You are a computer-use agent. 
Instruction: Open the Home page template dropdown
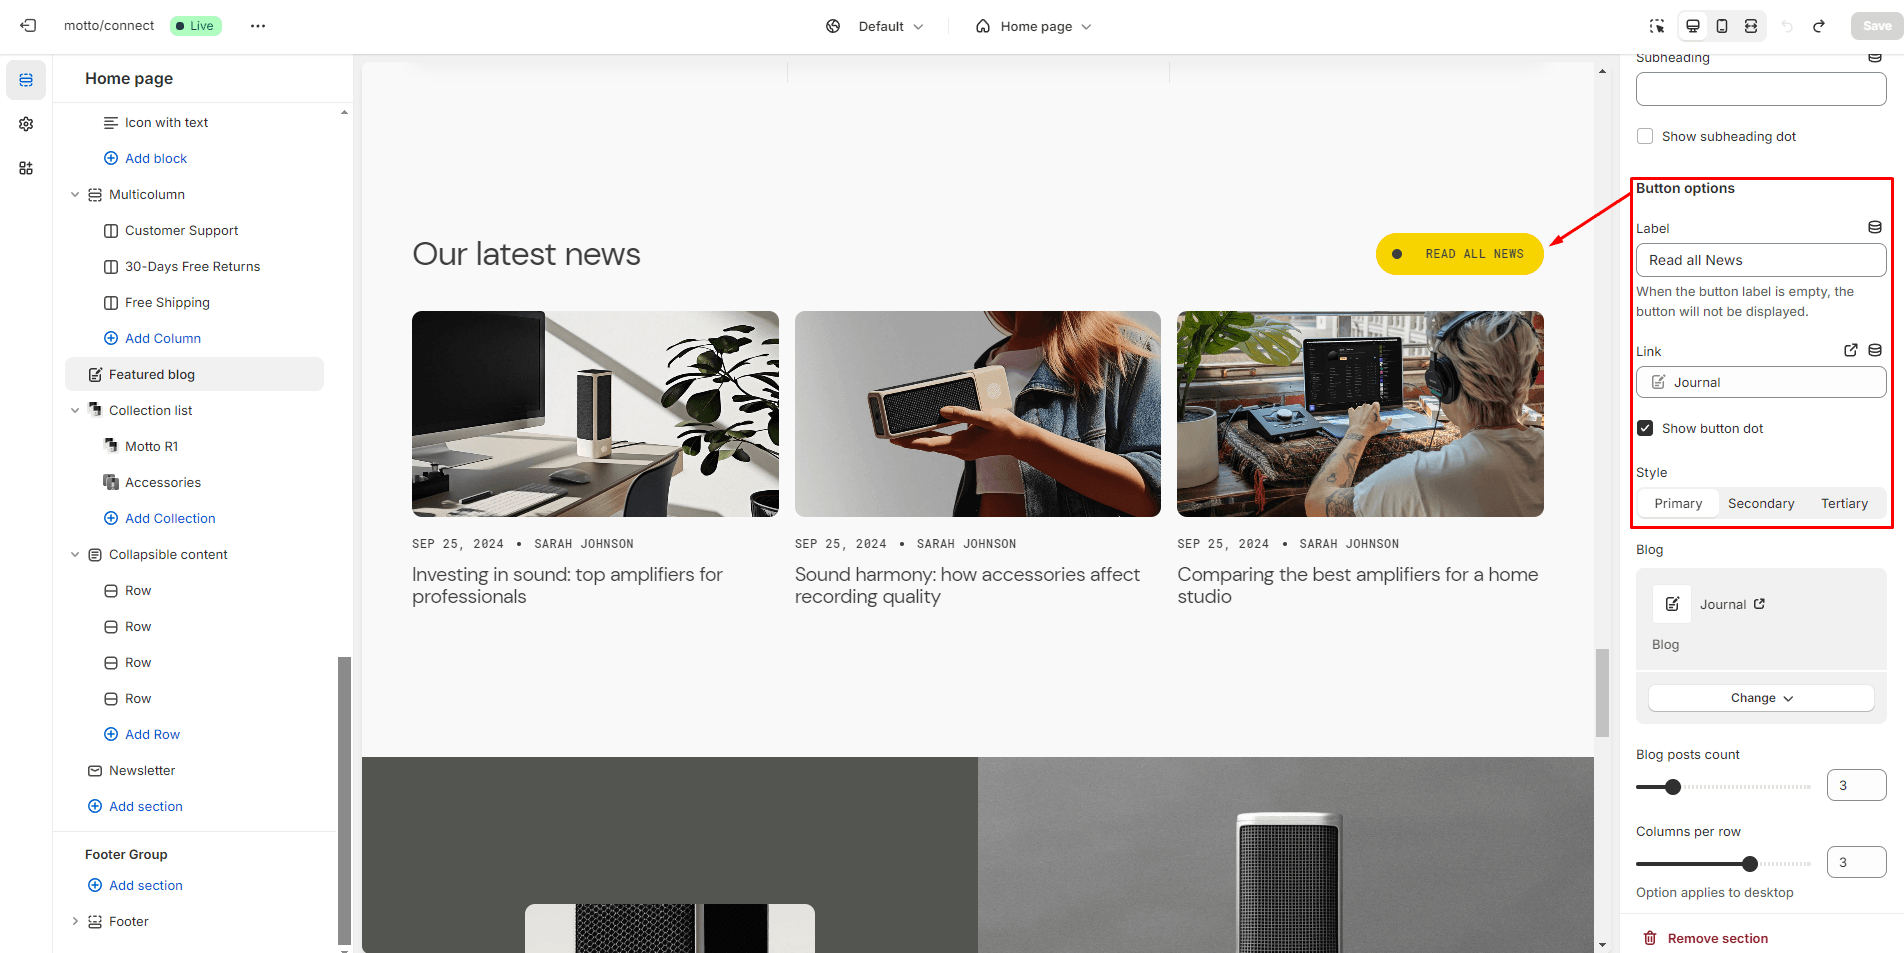[x=1034, y=26]
